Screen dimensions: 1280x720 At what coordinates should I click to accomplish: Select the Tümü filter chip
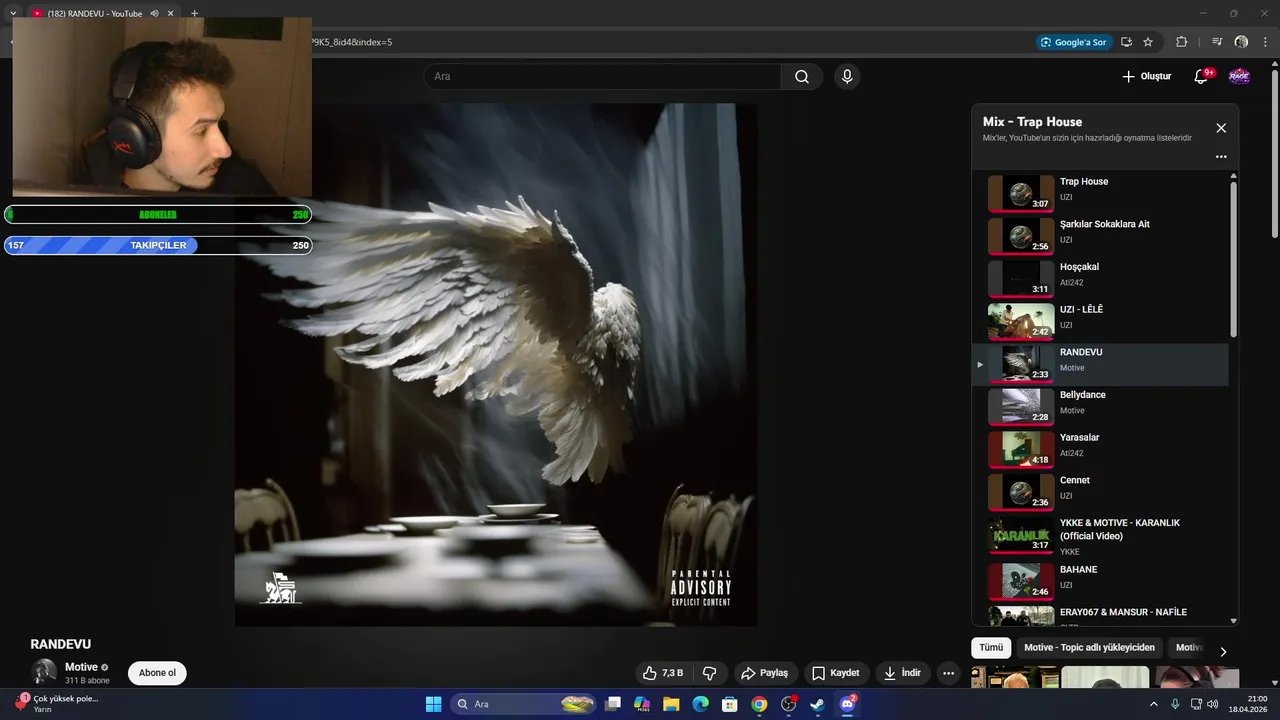(x=991, y=648)
